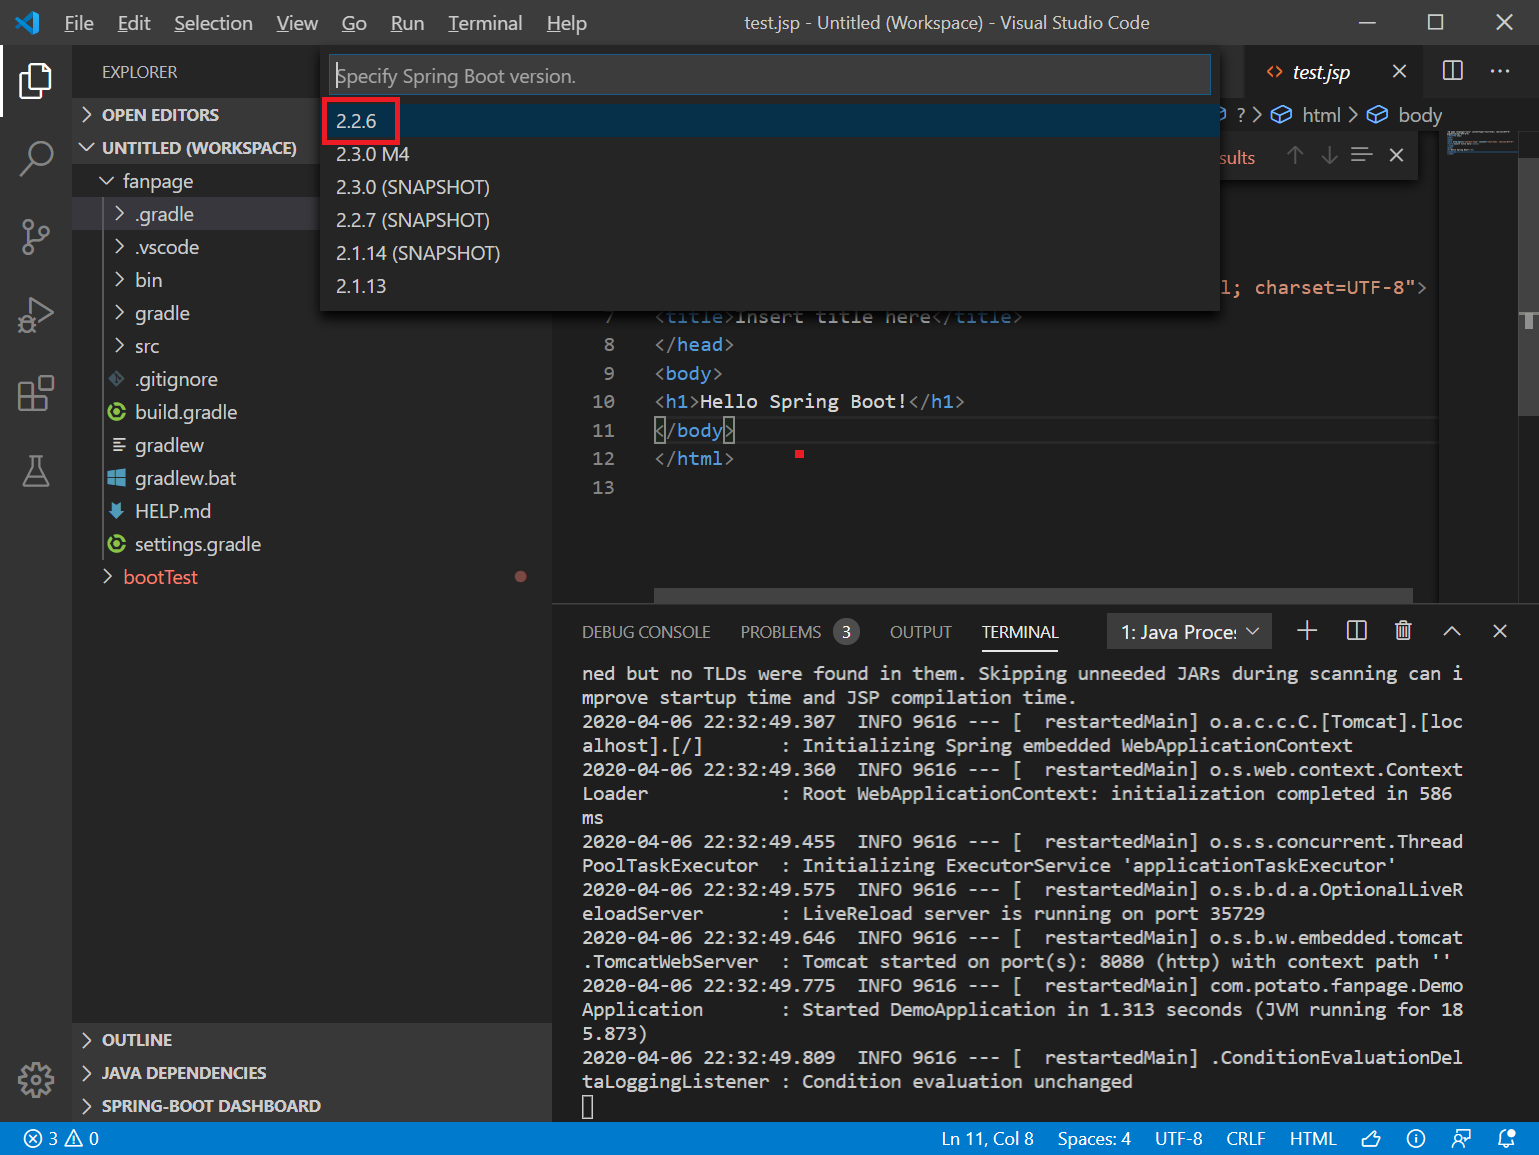Viewport: 1539px width, 1155px height.
Task: Click the live share status icon
Action: coord(1461,1139)
